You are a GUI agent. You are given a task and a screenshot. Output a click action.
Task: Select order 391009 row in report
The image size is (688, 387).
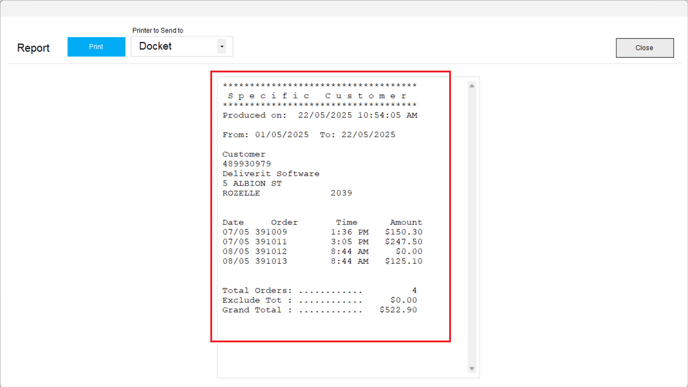(x=322, y=232)
